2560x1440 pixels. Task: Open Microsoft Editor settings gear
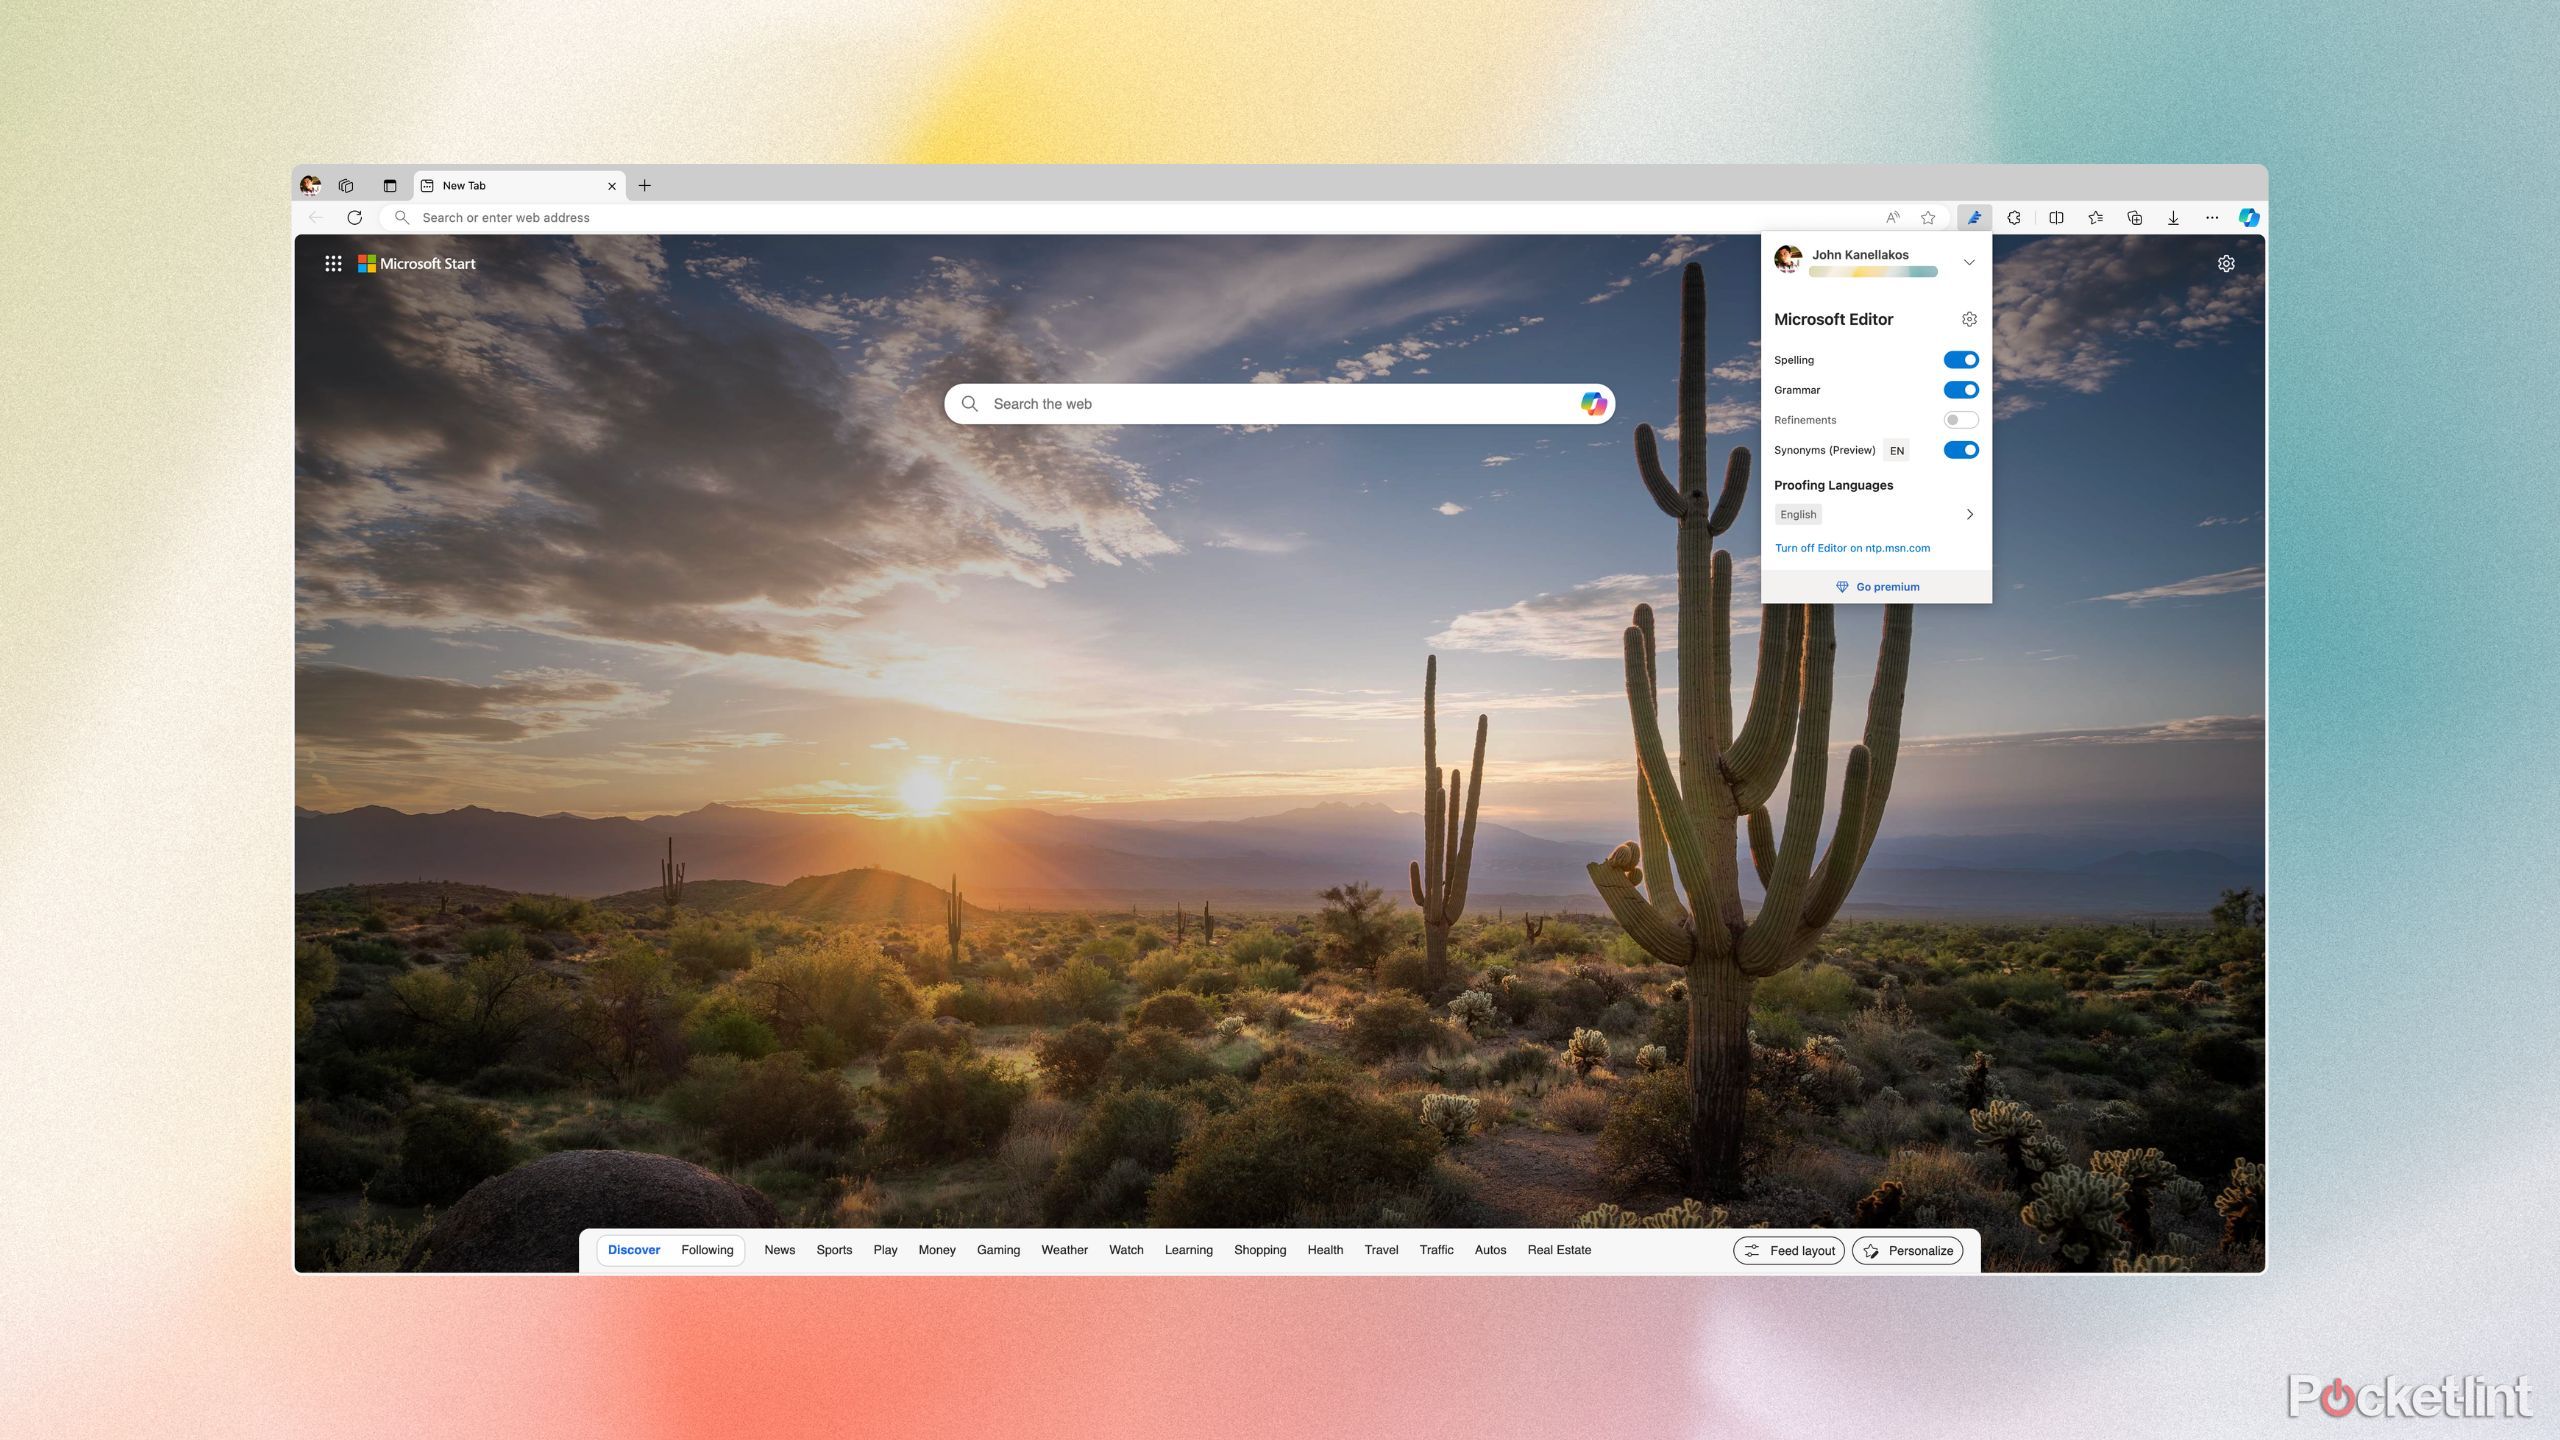pyautogui.click(x=1969, y=319)
